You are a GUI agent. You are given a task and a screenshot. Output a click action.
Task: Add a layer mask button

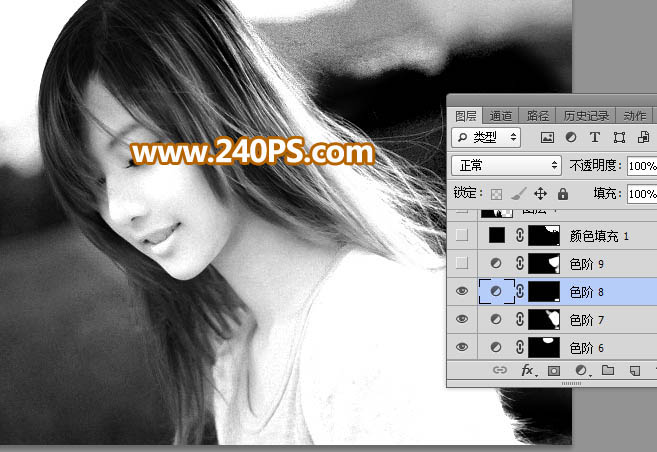pos(554,370)
